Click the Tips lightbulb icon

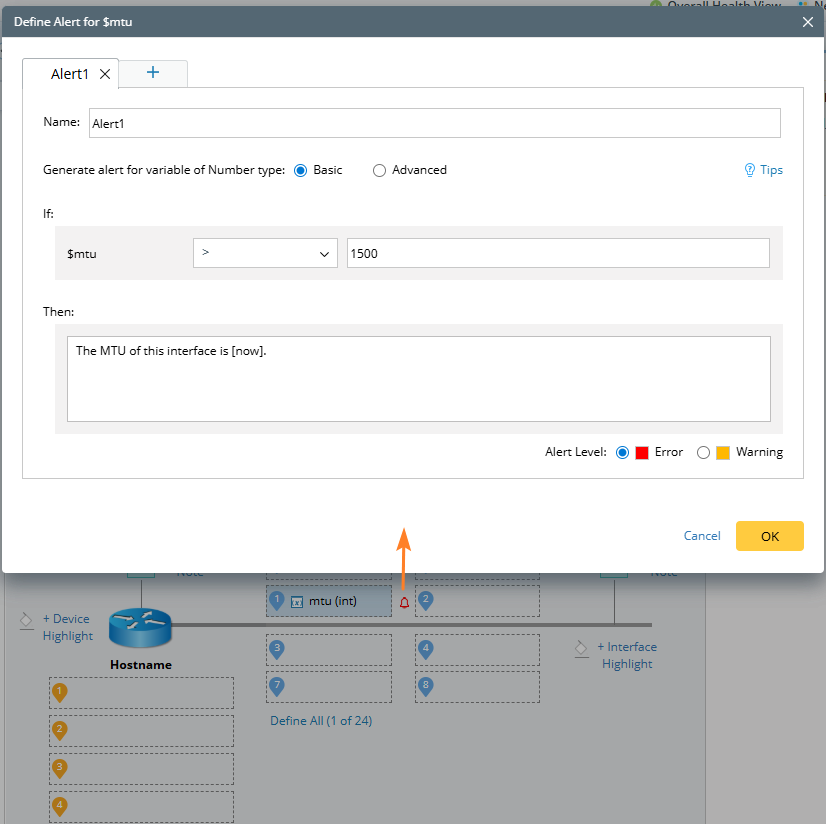point(750,170)
